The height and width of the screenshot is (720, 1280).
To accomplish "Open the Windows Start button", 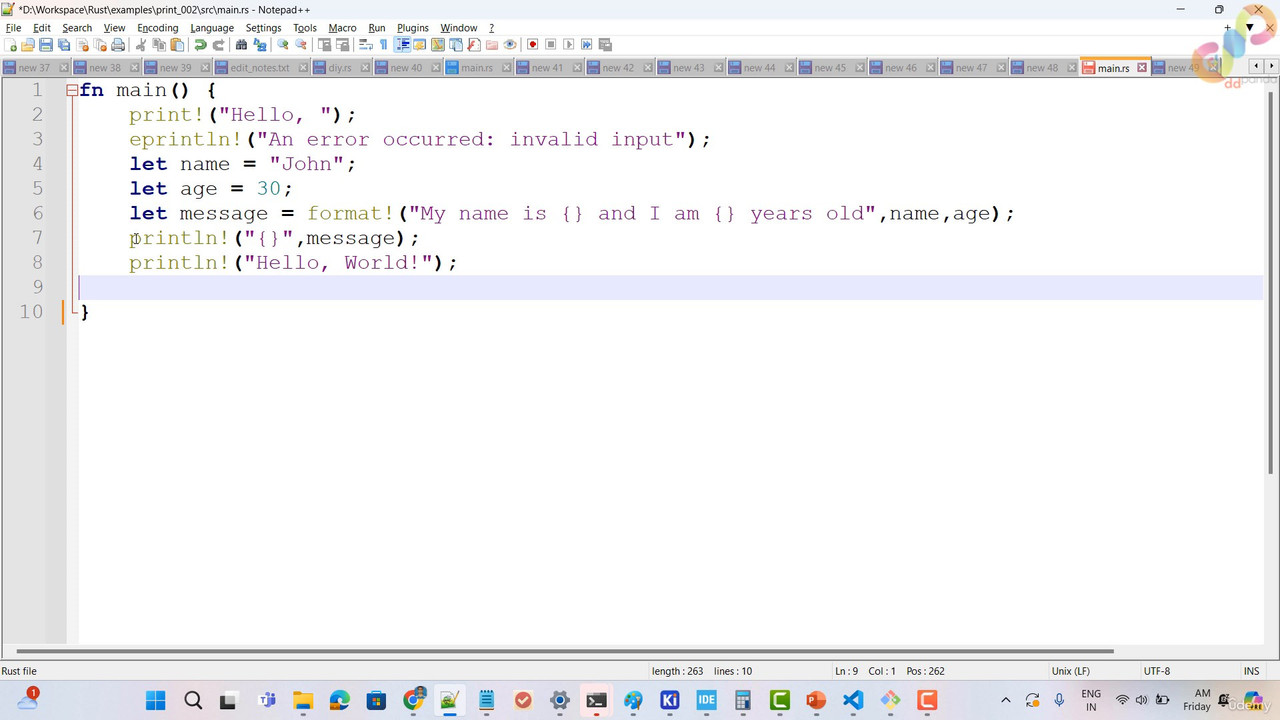I will click(x=156, y=700).
